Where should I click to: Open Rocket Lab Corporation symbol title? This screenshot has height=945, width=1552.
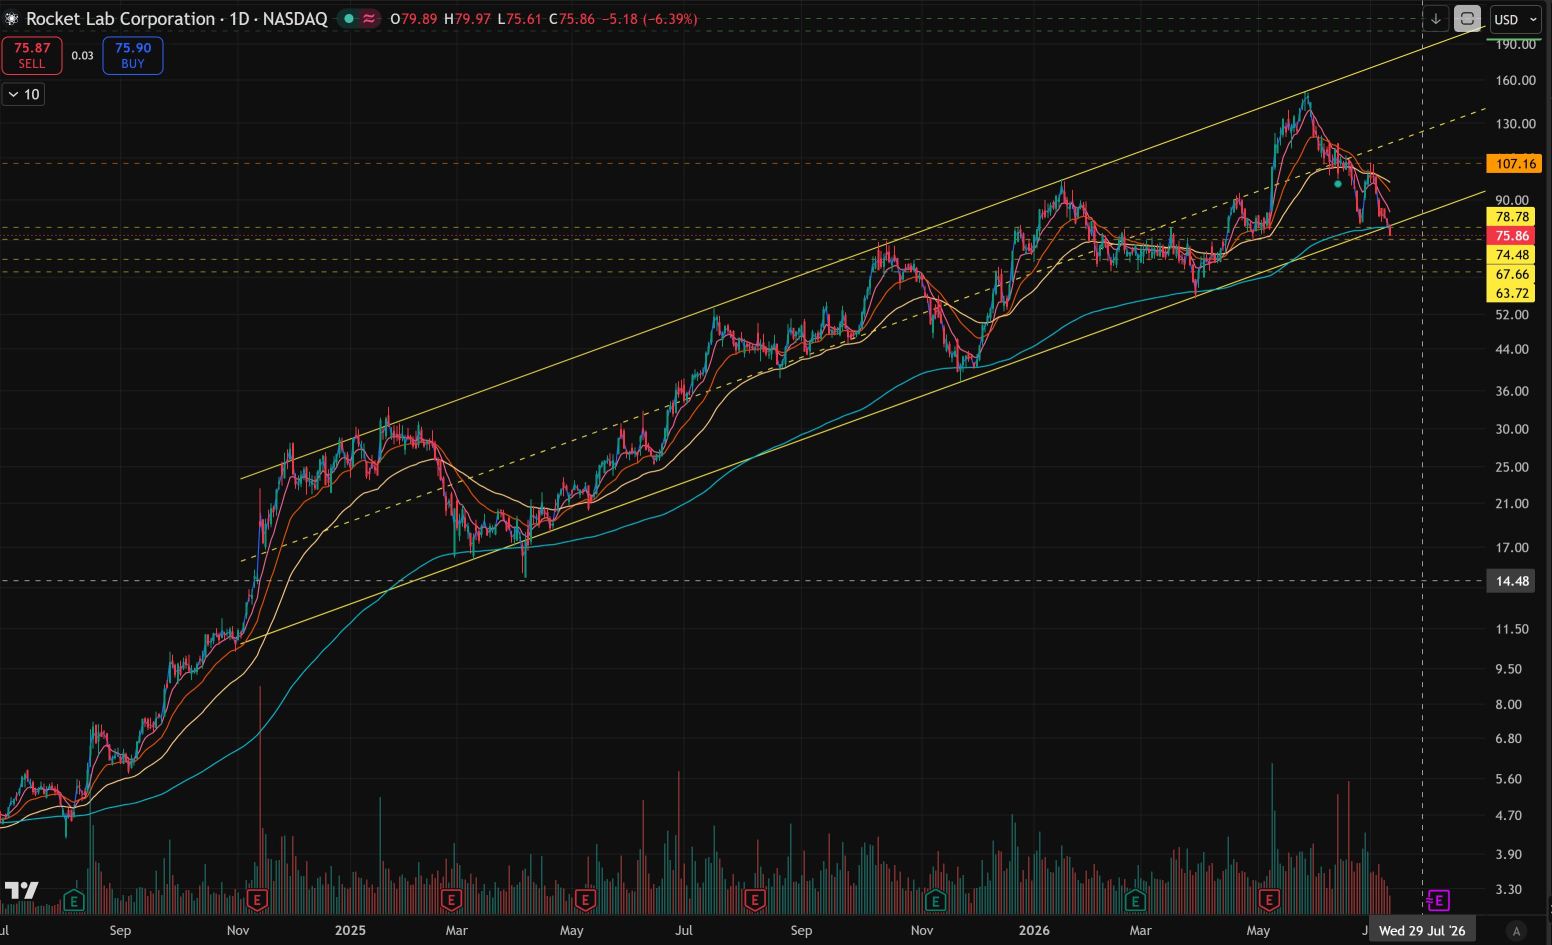(120, 19)
